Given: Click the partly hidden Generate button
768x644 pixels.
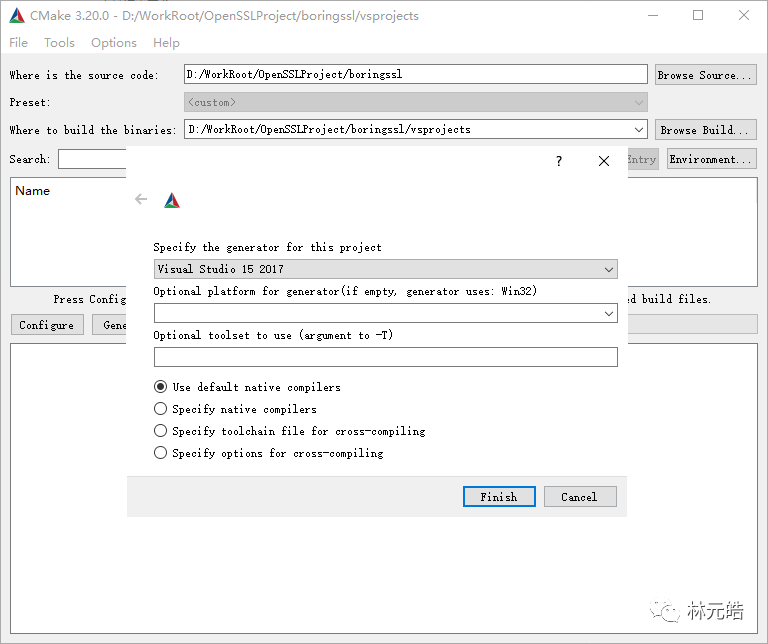Looking at the screenshot, I should click(110, 325).
